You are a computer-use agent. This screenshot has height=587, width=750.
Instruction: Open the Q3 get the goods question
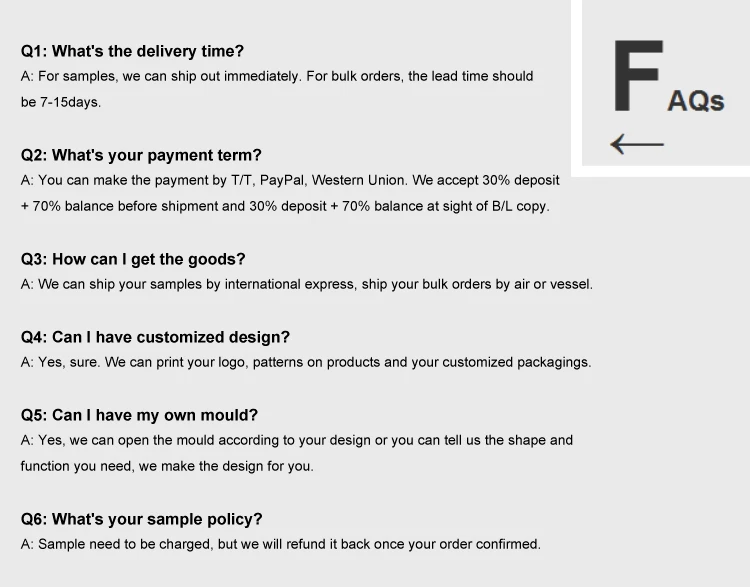133,259
